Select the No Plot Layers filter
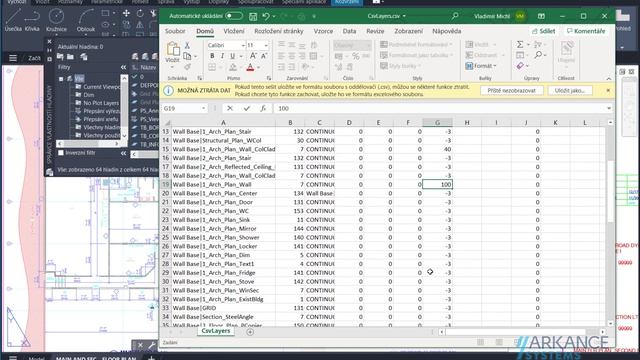640x360 pixels. pyautogui.click(x=100, y=103)
